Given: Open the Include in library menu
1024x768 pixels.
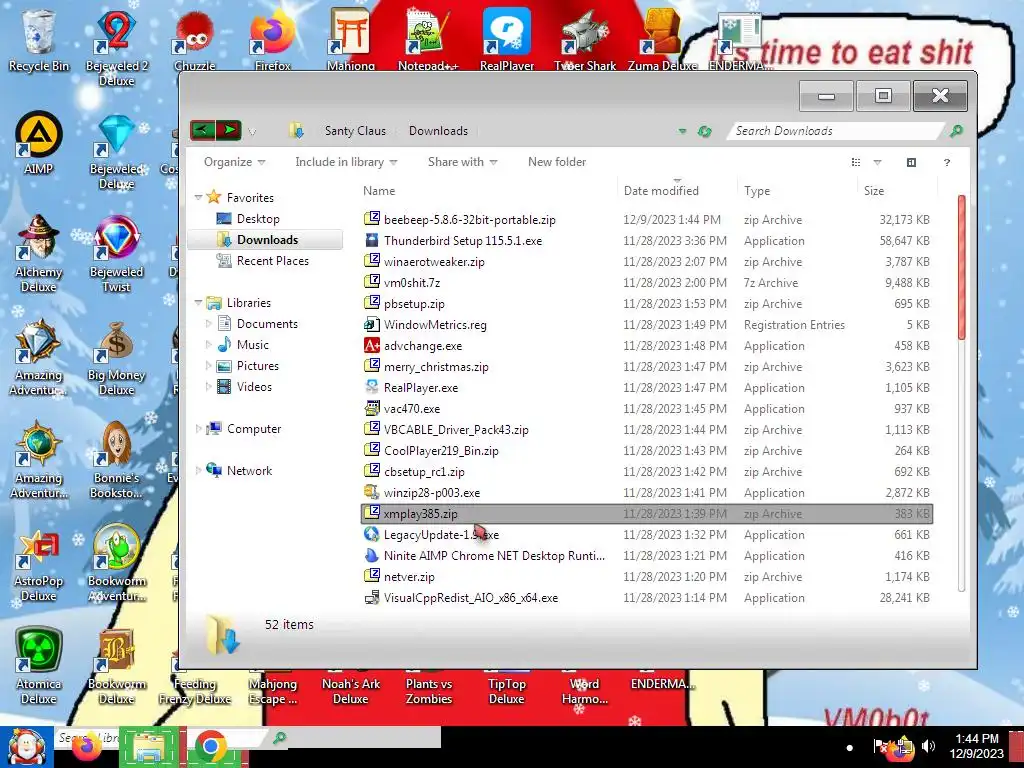Looking at the screenshot, I should [x=346, y=162].
